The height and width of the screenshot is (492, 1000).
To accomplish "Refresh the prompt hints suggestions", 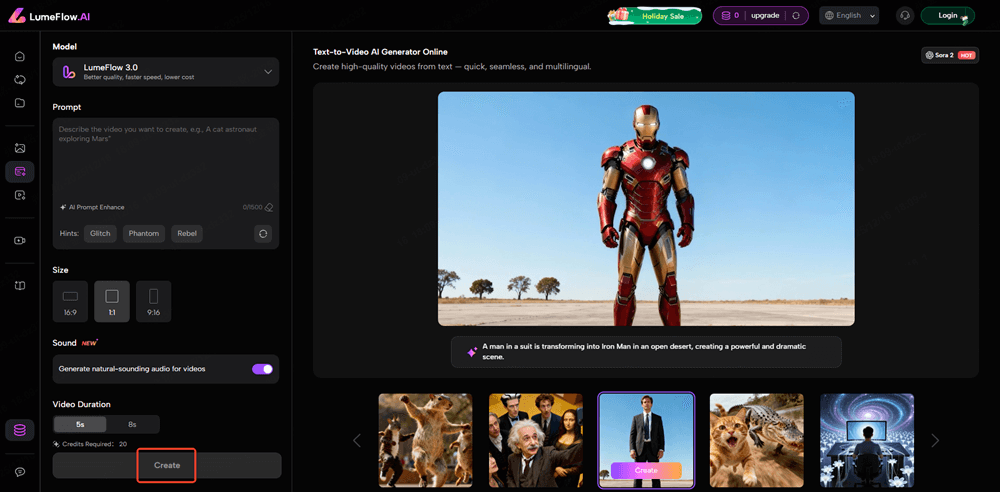I will 263,233.
